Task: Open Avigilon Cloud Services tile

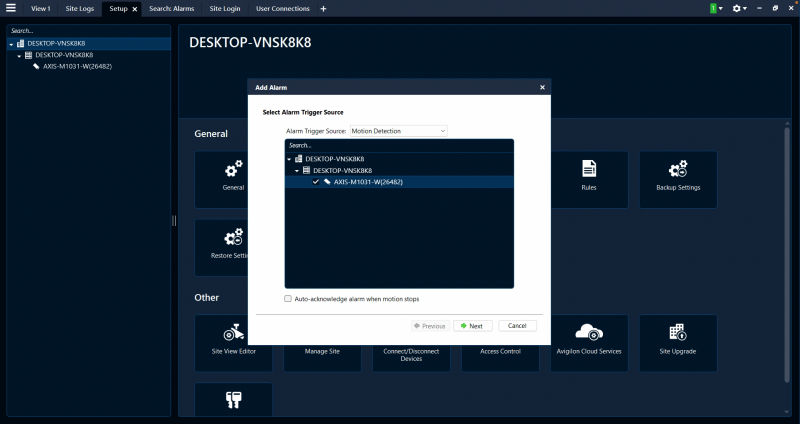Action: tap(589, 343)
